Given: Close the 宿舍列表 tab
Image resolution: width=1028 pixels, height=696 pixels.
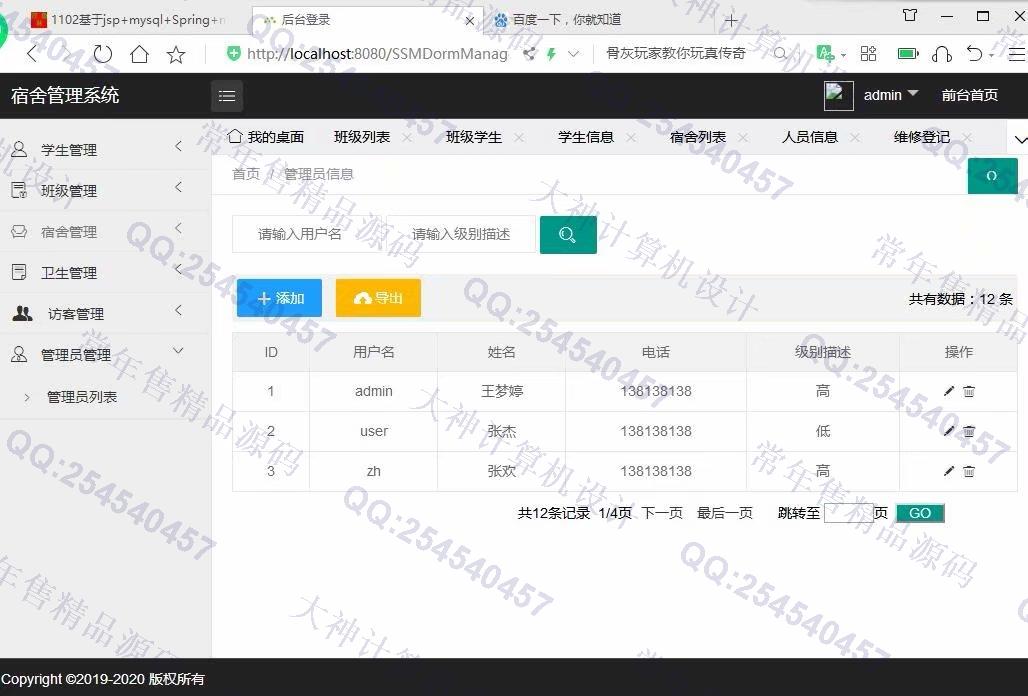Looking at the screenshot, I should click(743, 138).
